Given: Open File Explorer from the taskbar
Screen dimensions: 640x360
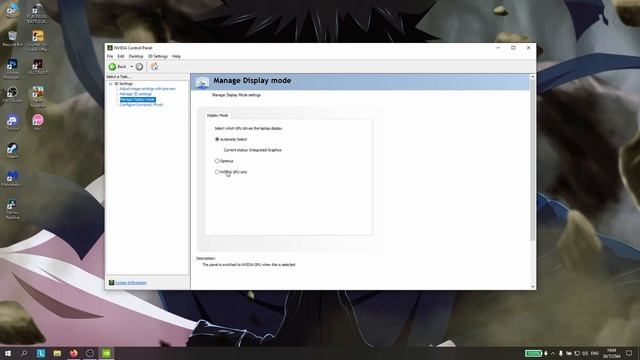Looking at the screenshot, I should (x=57, y=353).
